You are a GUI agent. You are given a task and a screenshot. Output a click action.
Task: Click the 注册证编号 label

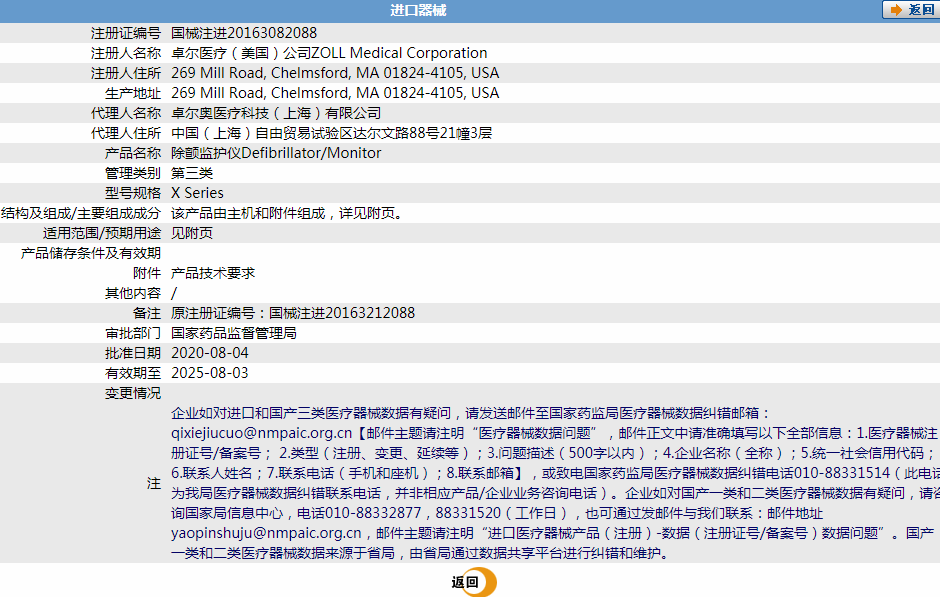(126, 33)
